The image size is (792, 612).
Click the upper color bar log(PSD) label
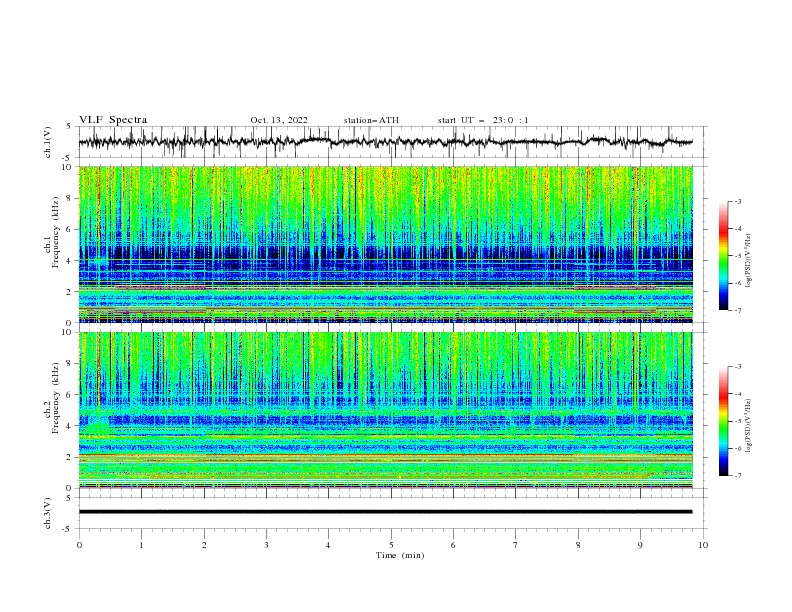[749, 261]
